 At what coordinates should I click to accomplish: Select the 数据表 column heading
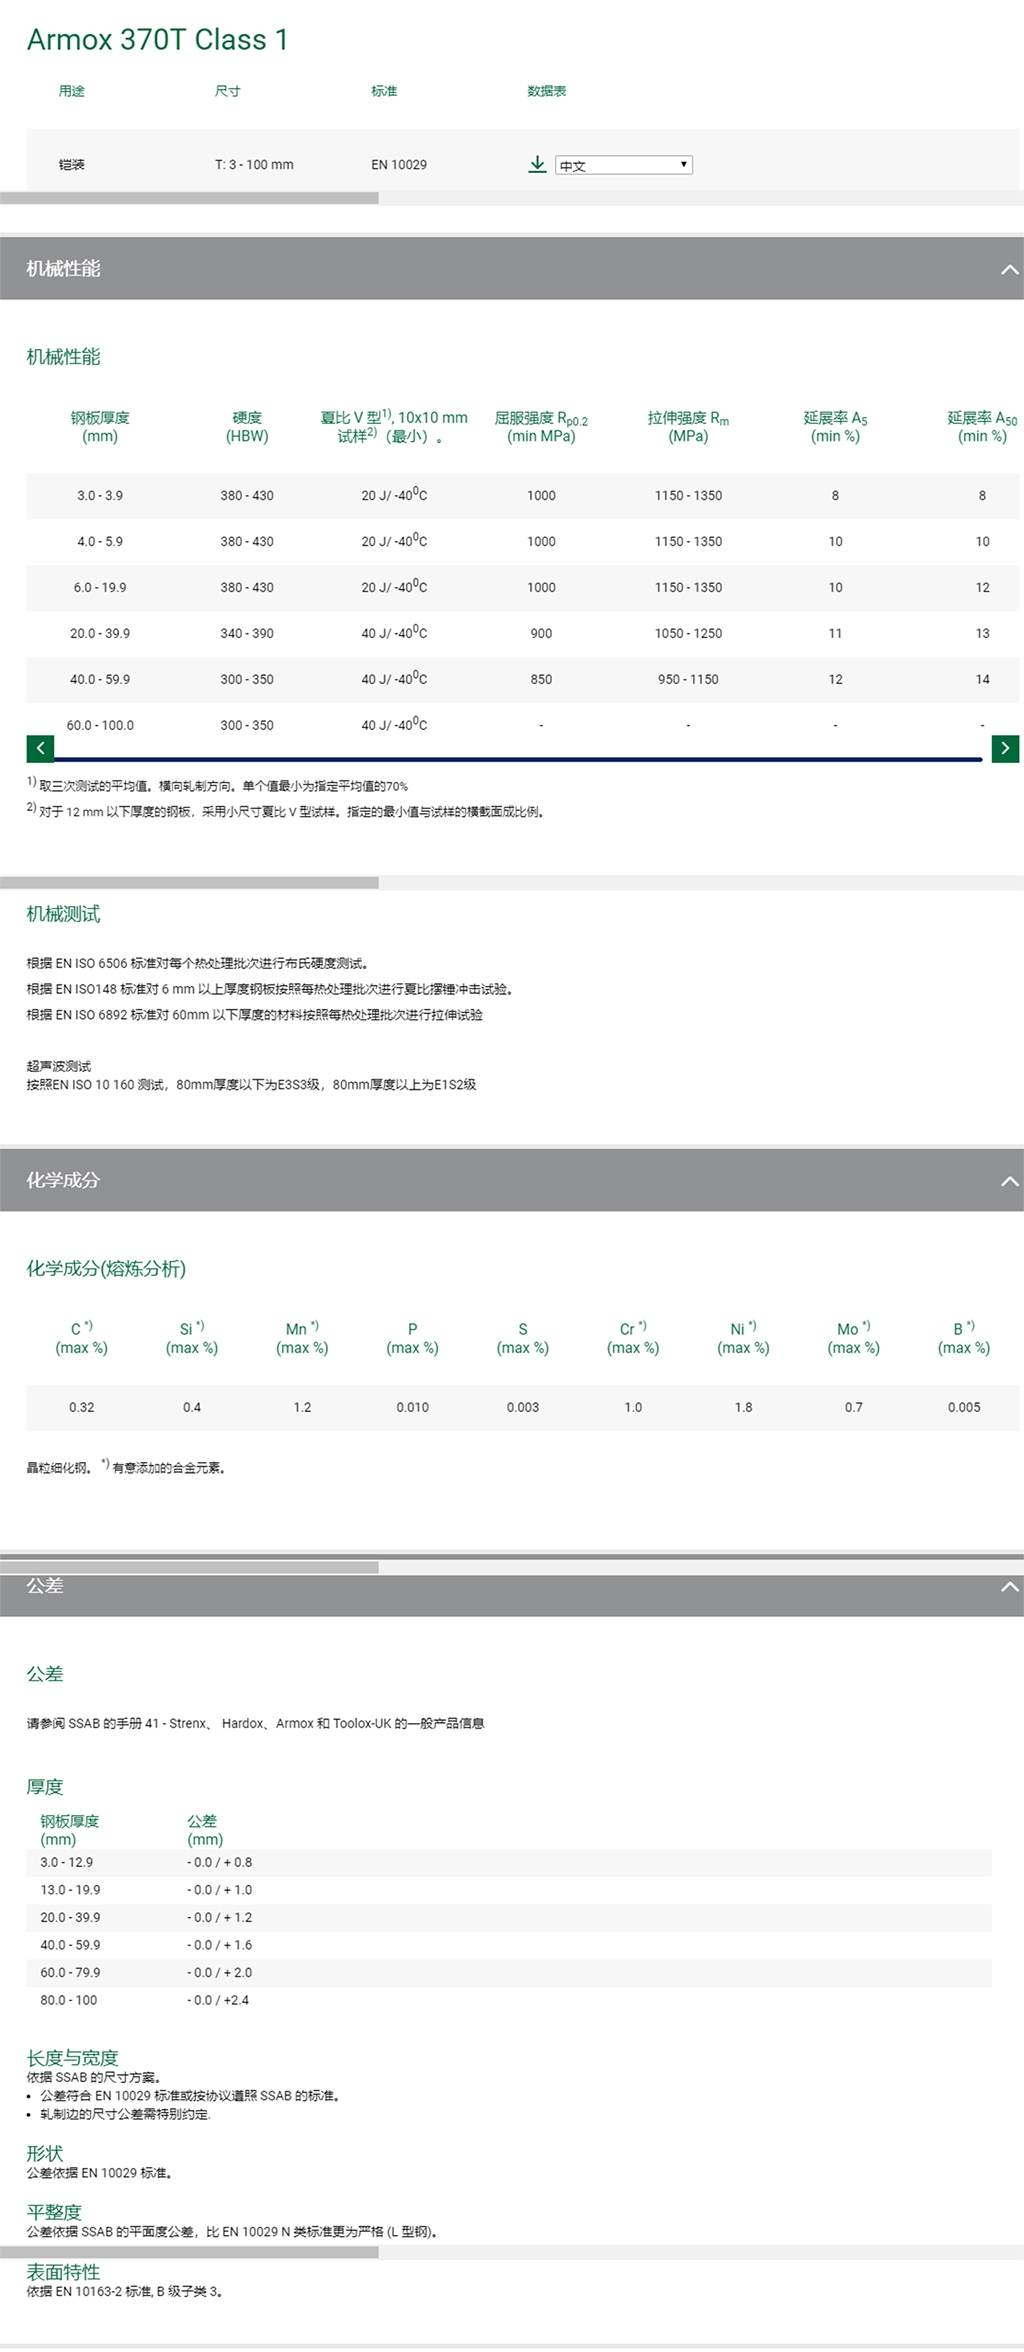tap(547, 91)
